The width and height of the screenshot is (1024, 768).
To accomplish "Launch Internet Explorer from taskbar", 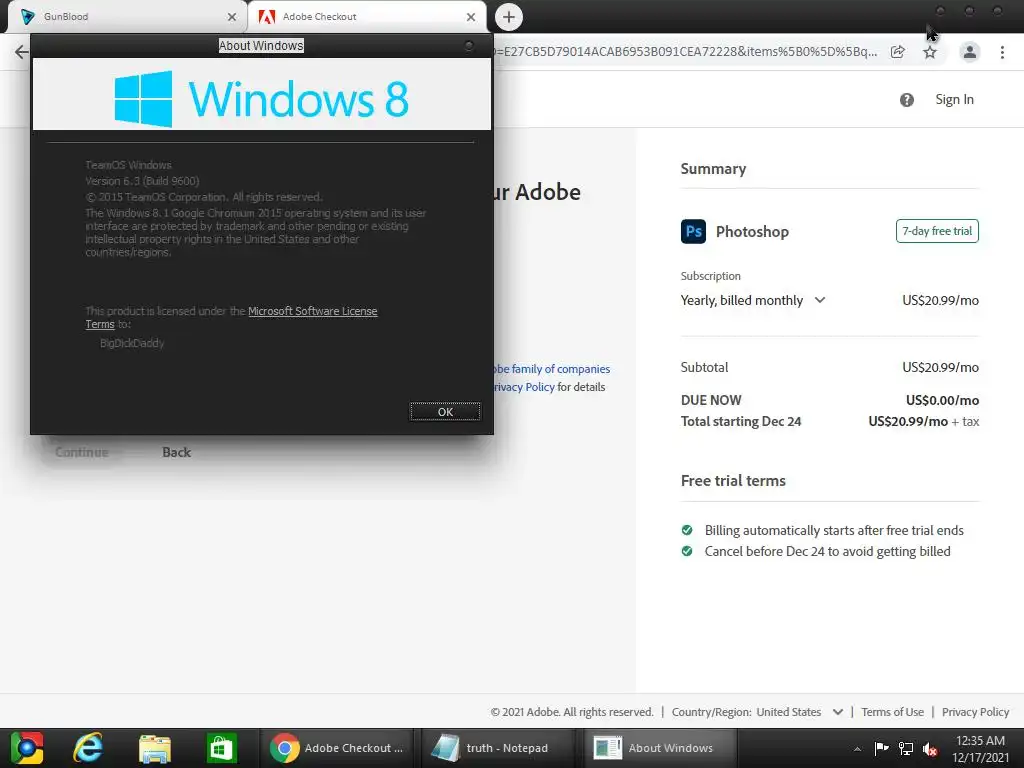I will click(x=88, y=748).
